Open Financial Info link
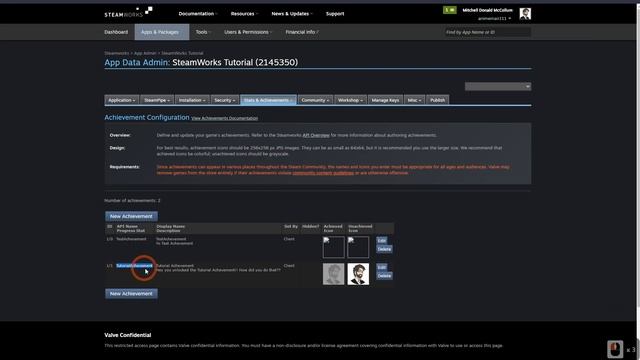This screenshot has width=640, height=360. [x=302, y=32]
